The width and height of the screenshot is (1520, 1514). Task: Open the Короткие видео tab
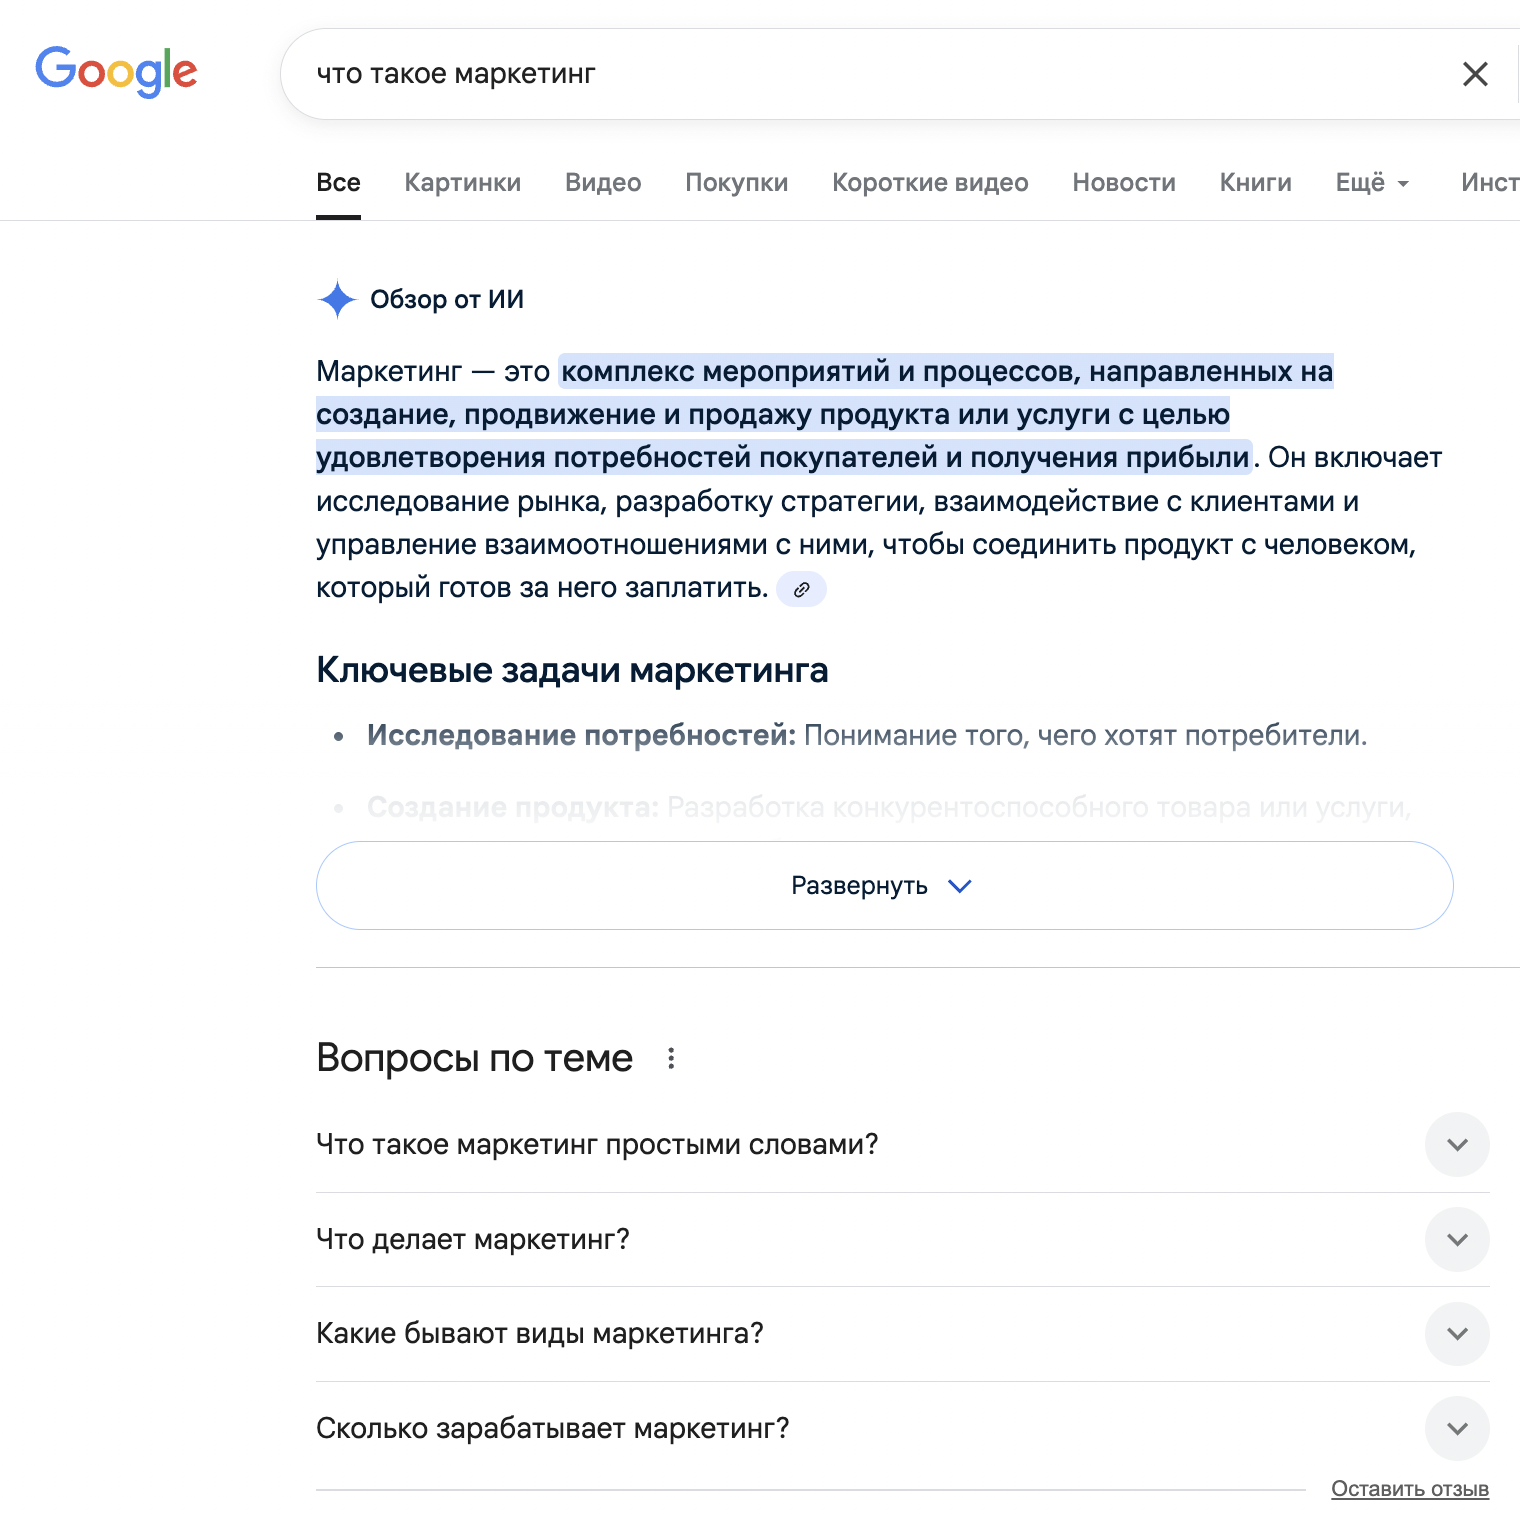tap(930, 183)
